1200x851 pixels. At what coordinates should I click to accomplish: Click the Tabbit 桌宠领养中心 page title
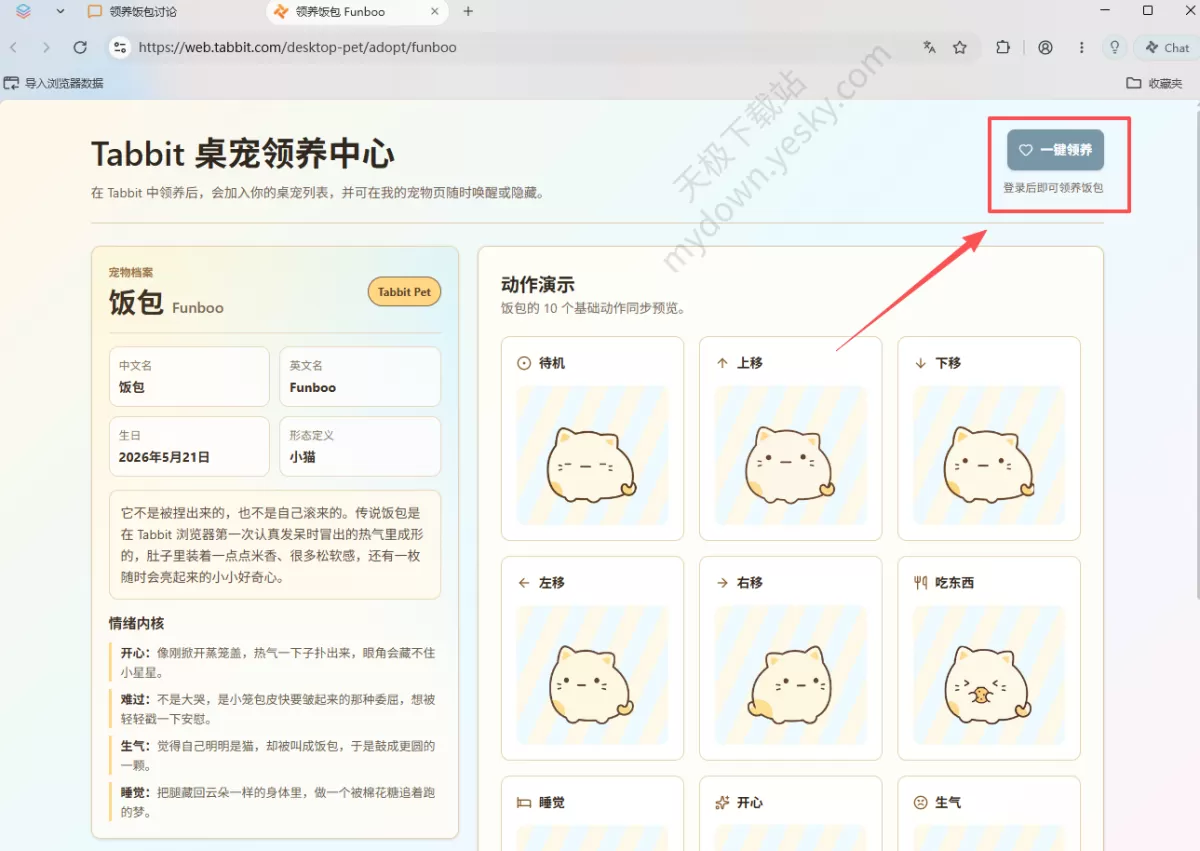coord(243,154)
